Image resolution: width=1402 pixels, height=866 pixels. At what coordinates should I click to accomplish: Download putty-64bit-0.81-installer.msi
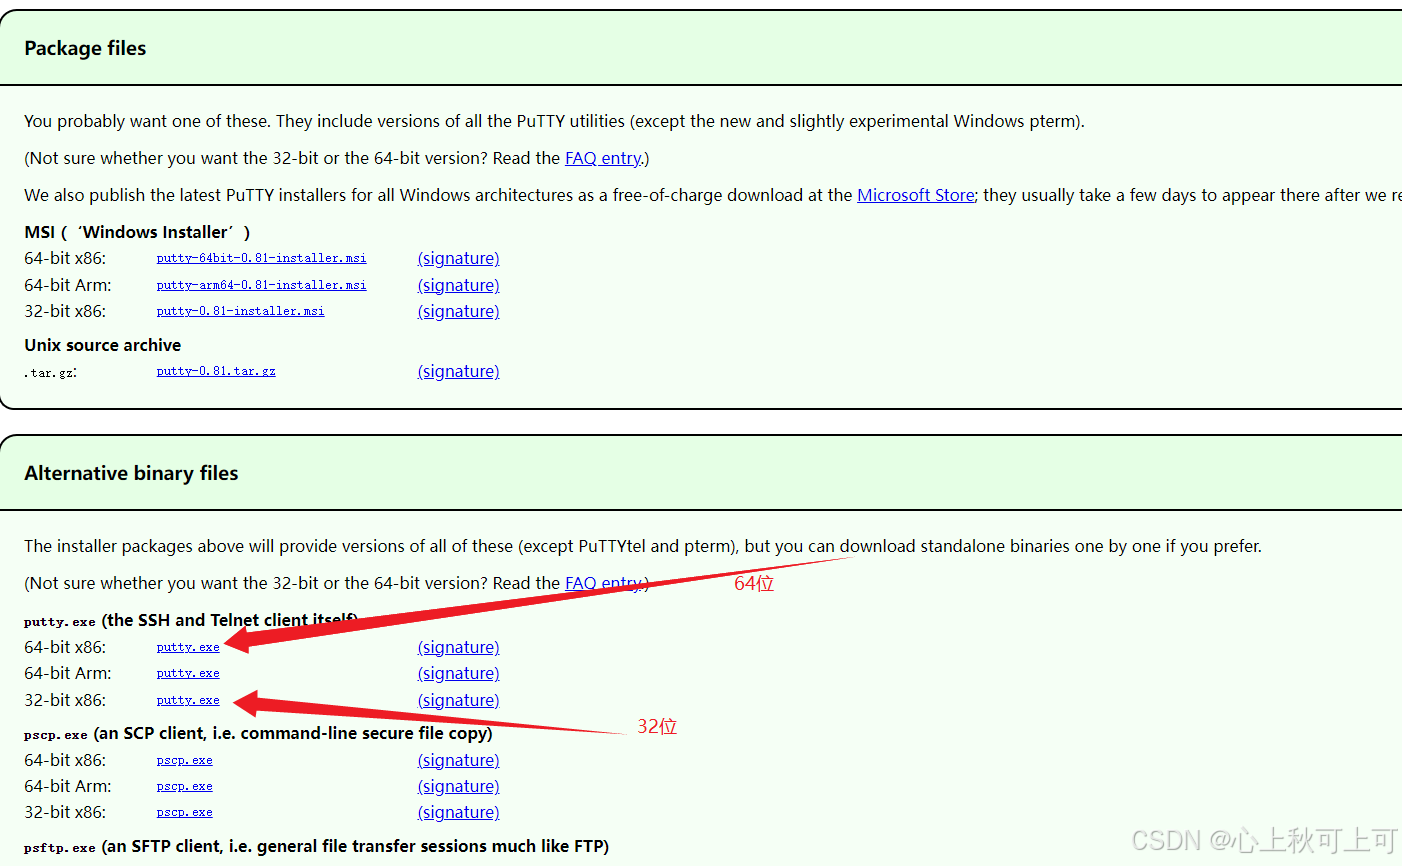click(261, 258)
